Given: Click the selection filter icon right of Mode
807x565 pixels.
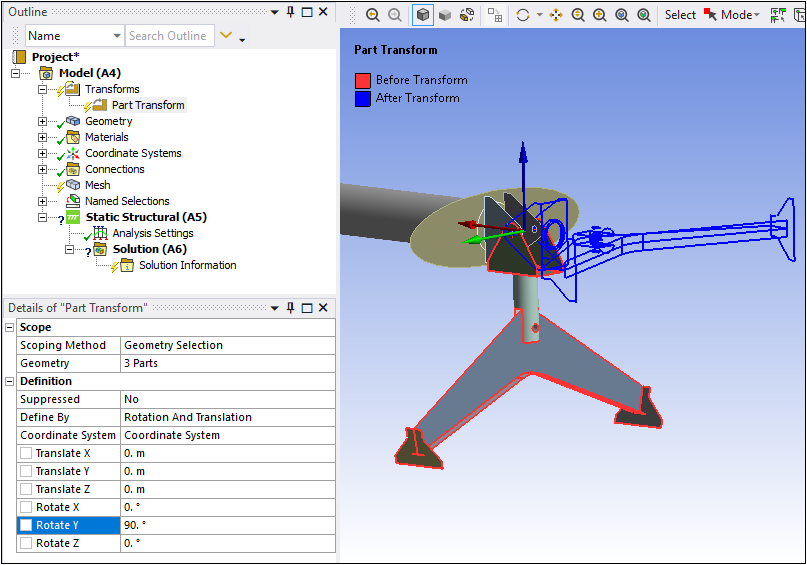Looking at the screenshot, I should (778, 15).
